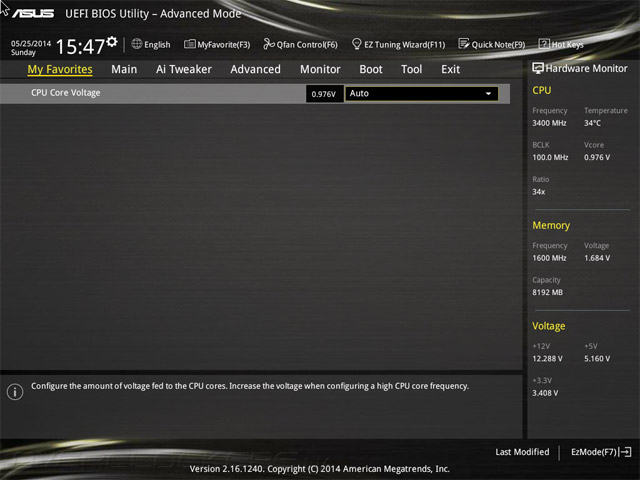Click the Qfan Control fan icon
Viewport: 640px width, 480px height.
[x=269, y=44]
